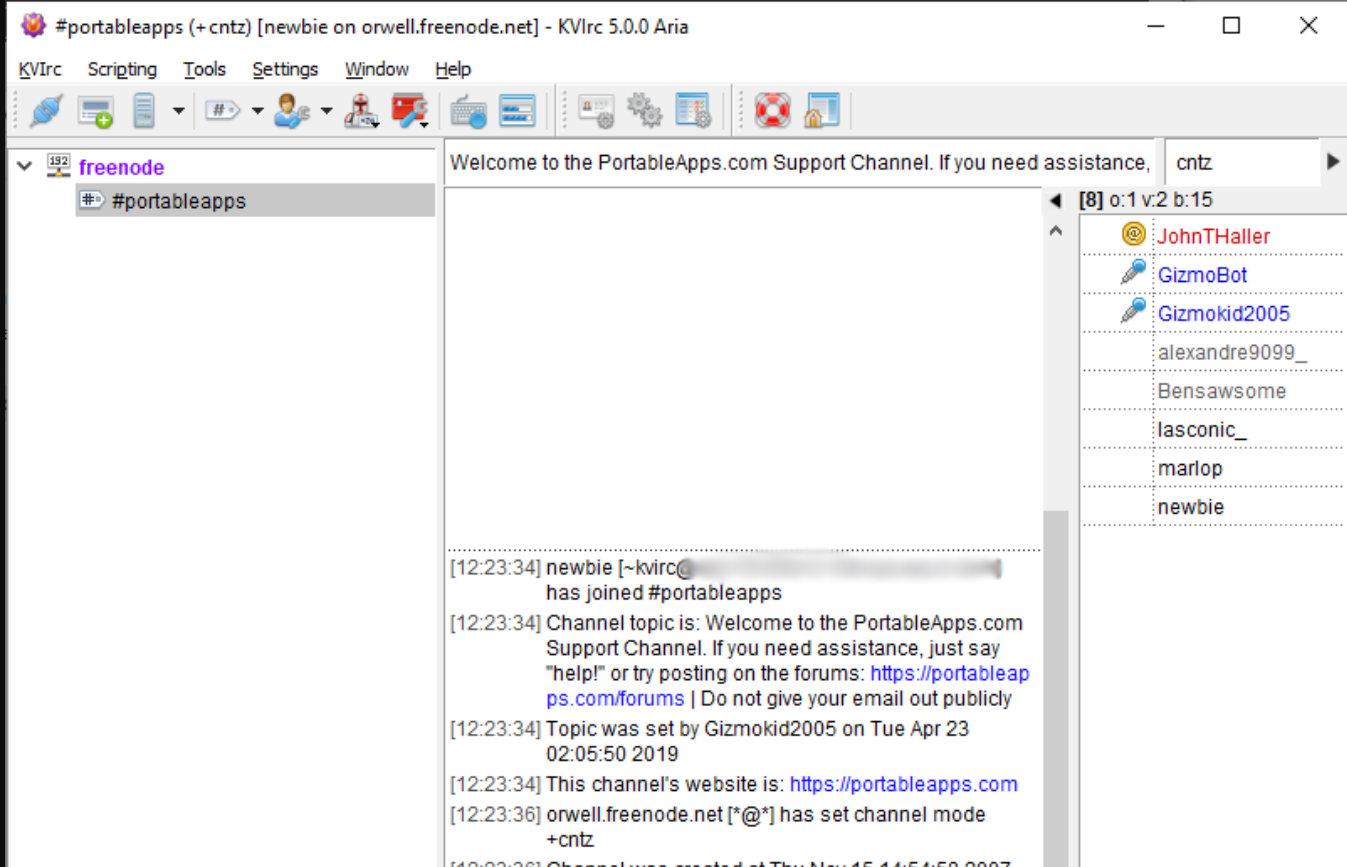
Task: Click the keyboard shortcuts editor icon
Action: coord(467,110)
